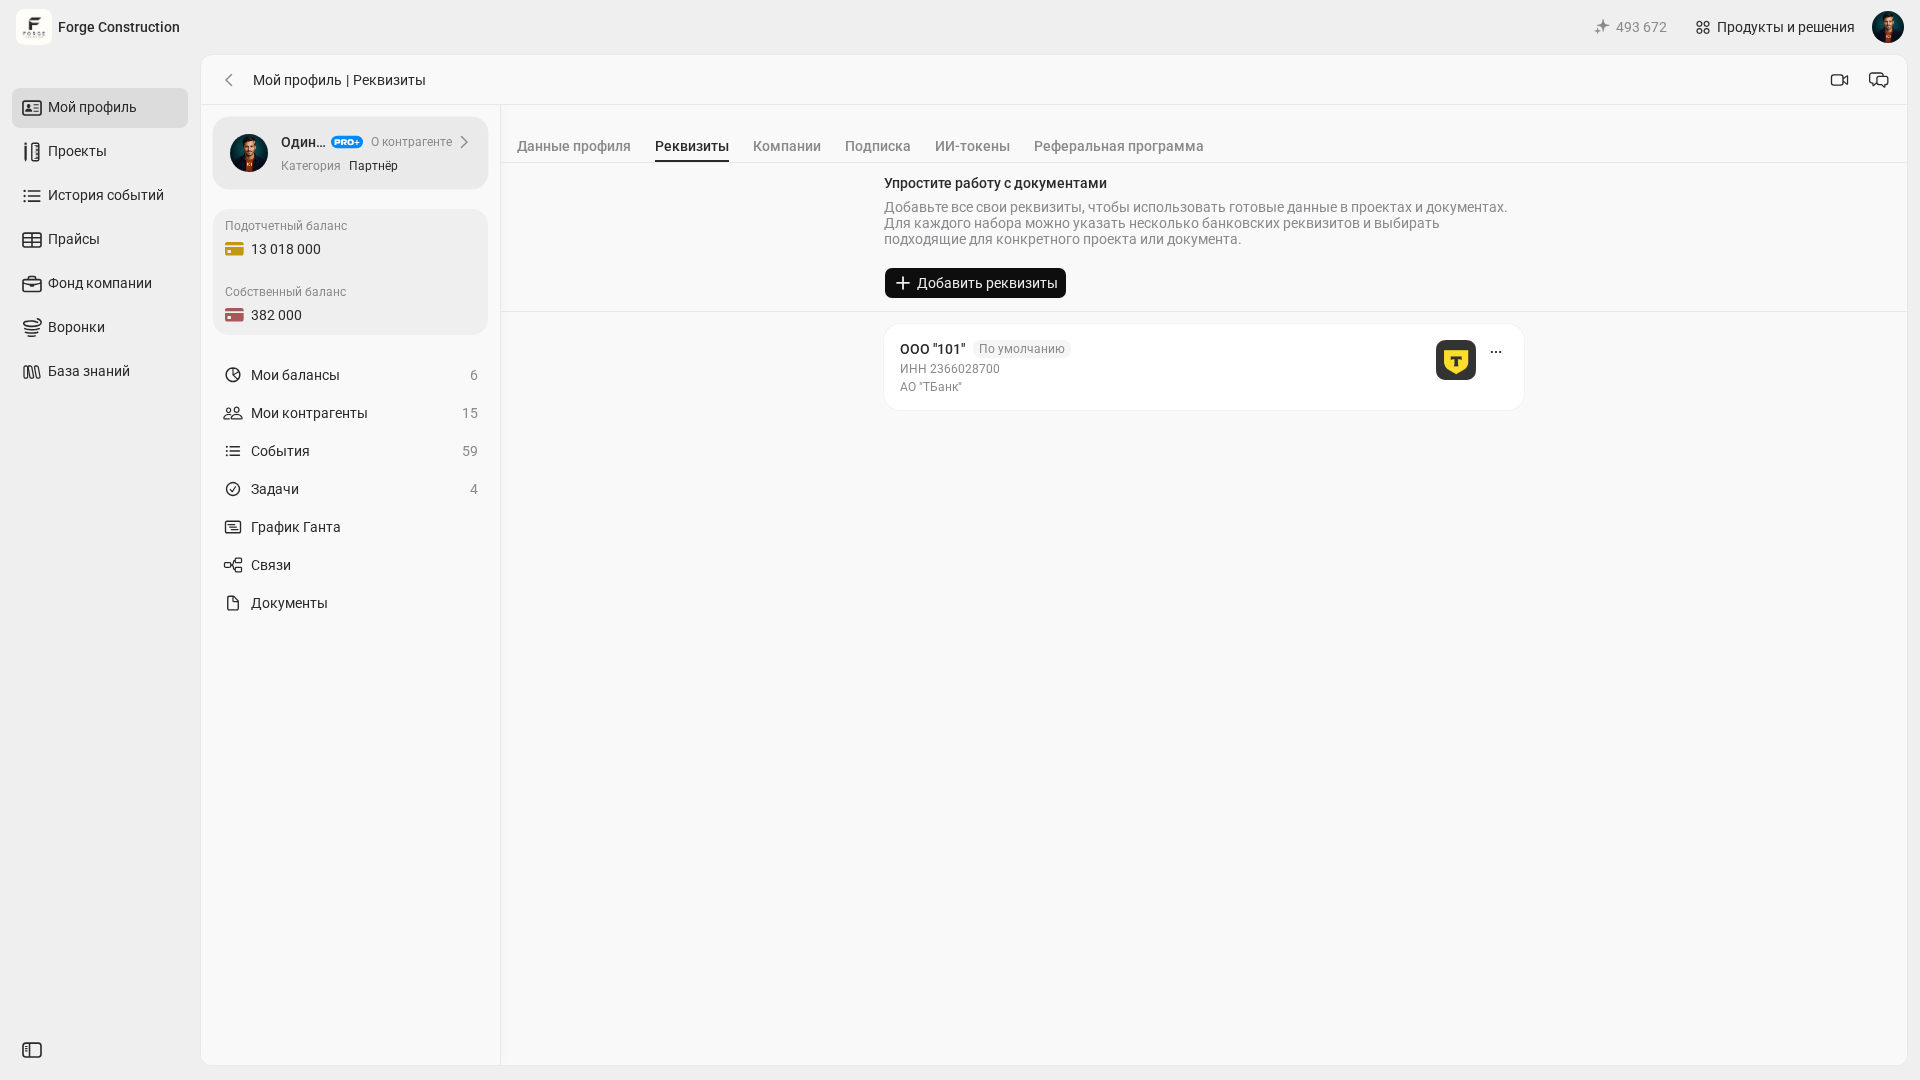The height and width of the screenshot is (1080, 1920).
Task: Click the Forge Construction logo
Action: [x=34, y=27]
